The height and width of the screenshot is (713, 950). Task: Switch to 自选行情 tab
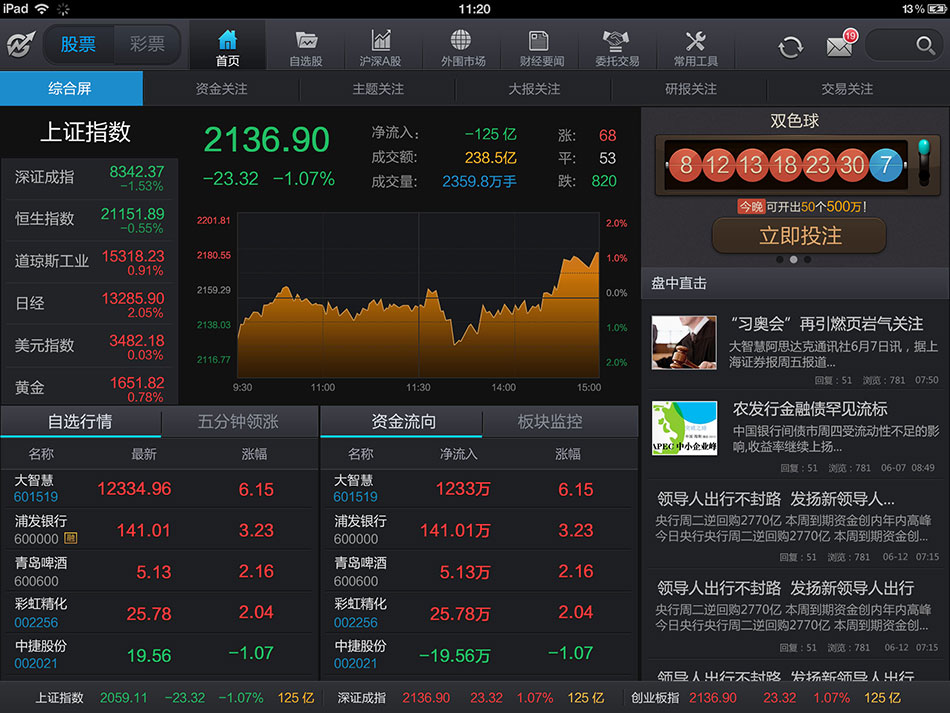[81, 422]
